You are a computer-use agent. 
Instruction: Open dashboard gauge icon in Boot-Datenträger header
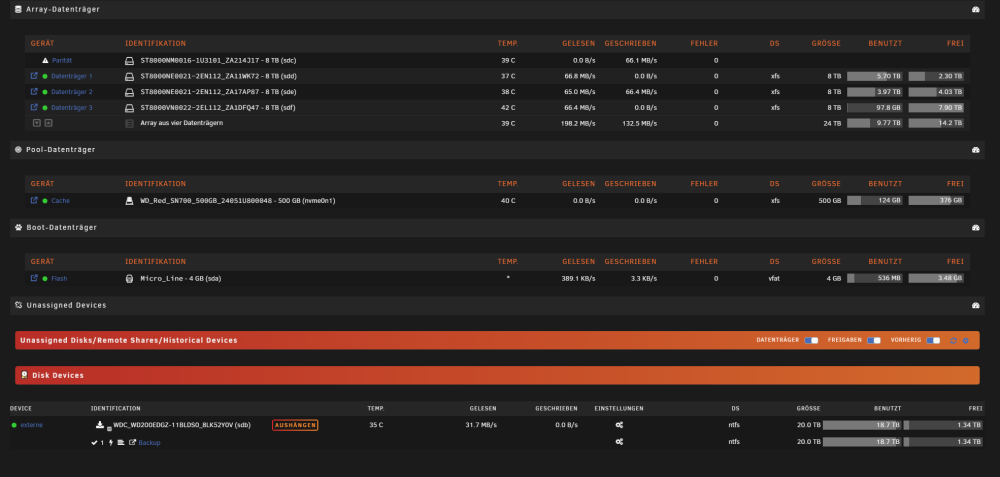pos(975,228)
